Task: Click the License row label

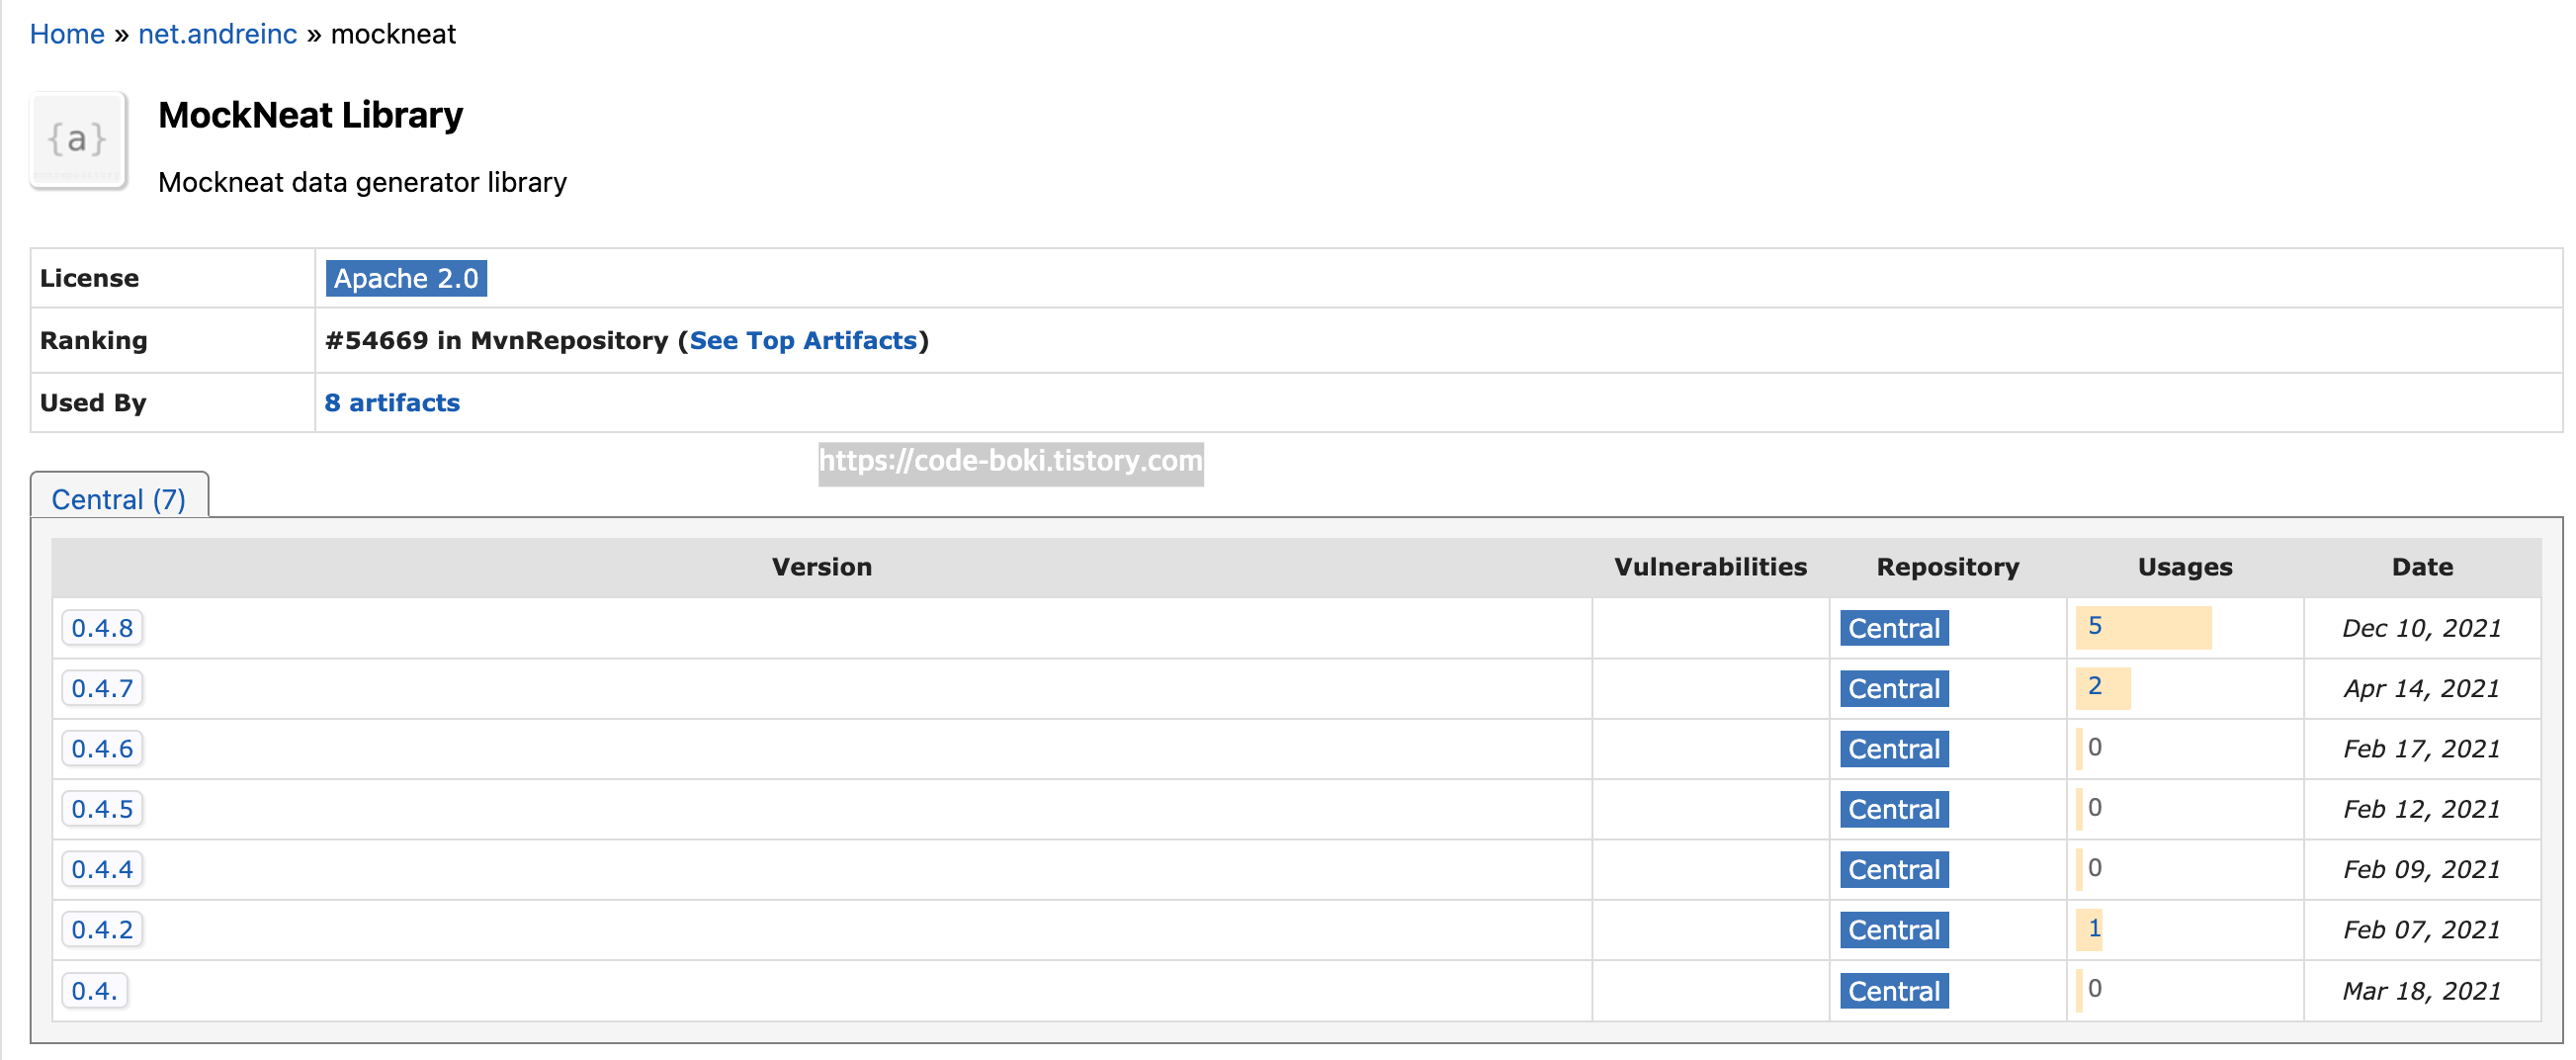Action: click(x=89, y=278)
